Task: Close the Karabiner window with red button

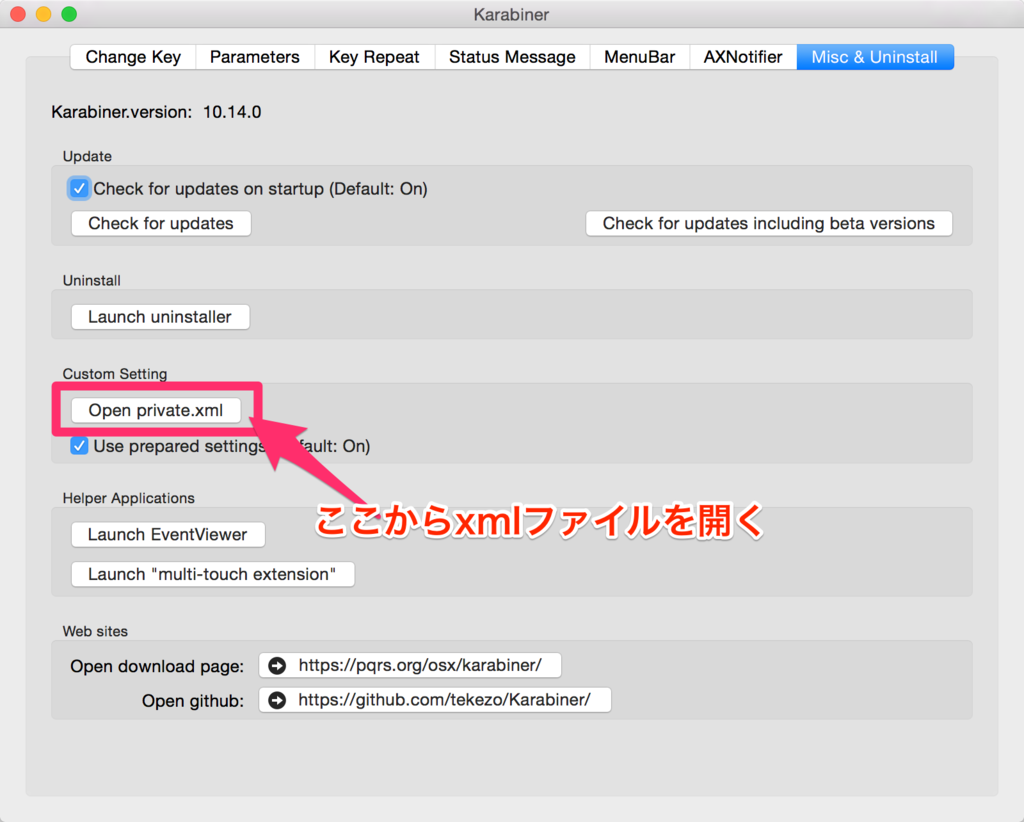Action: [18, 14]
